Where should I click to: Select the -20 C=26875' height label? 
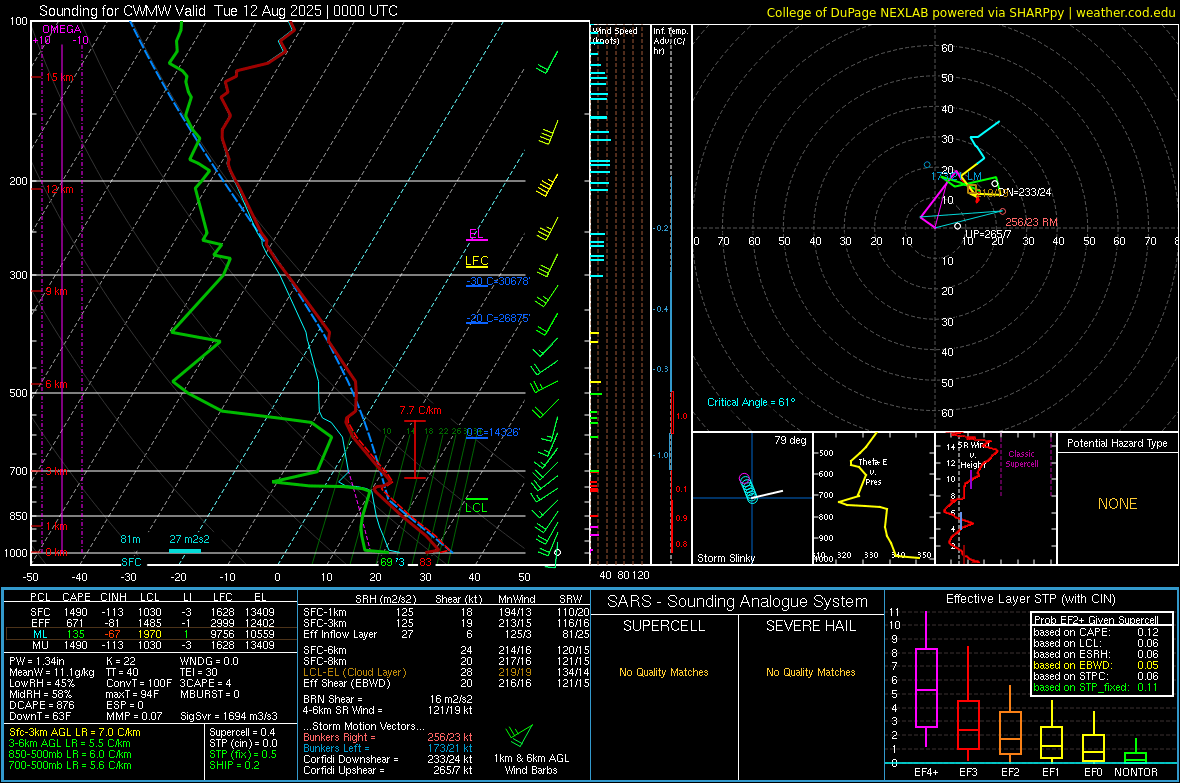(498, 318)
